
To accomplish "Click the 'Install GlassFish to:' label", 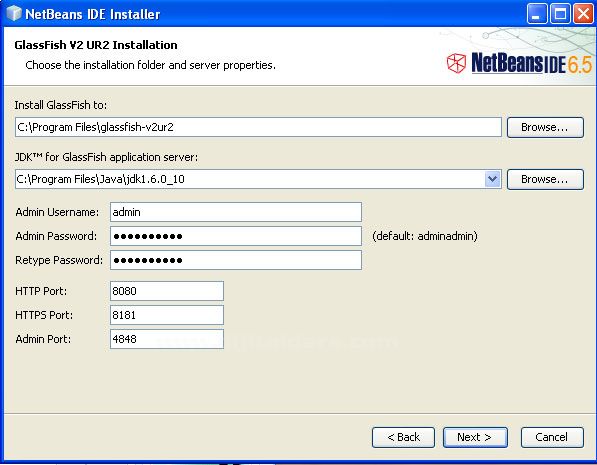I will pyautogui.click(x=61, y=105).
